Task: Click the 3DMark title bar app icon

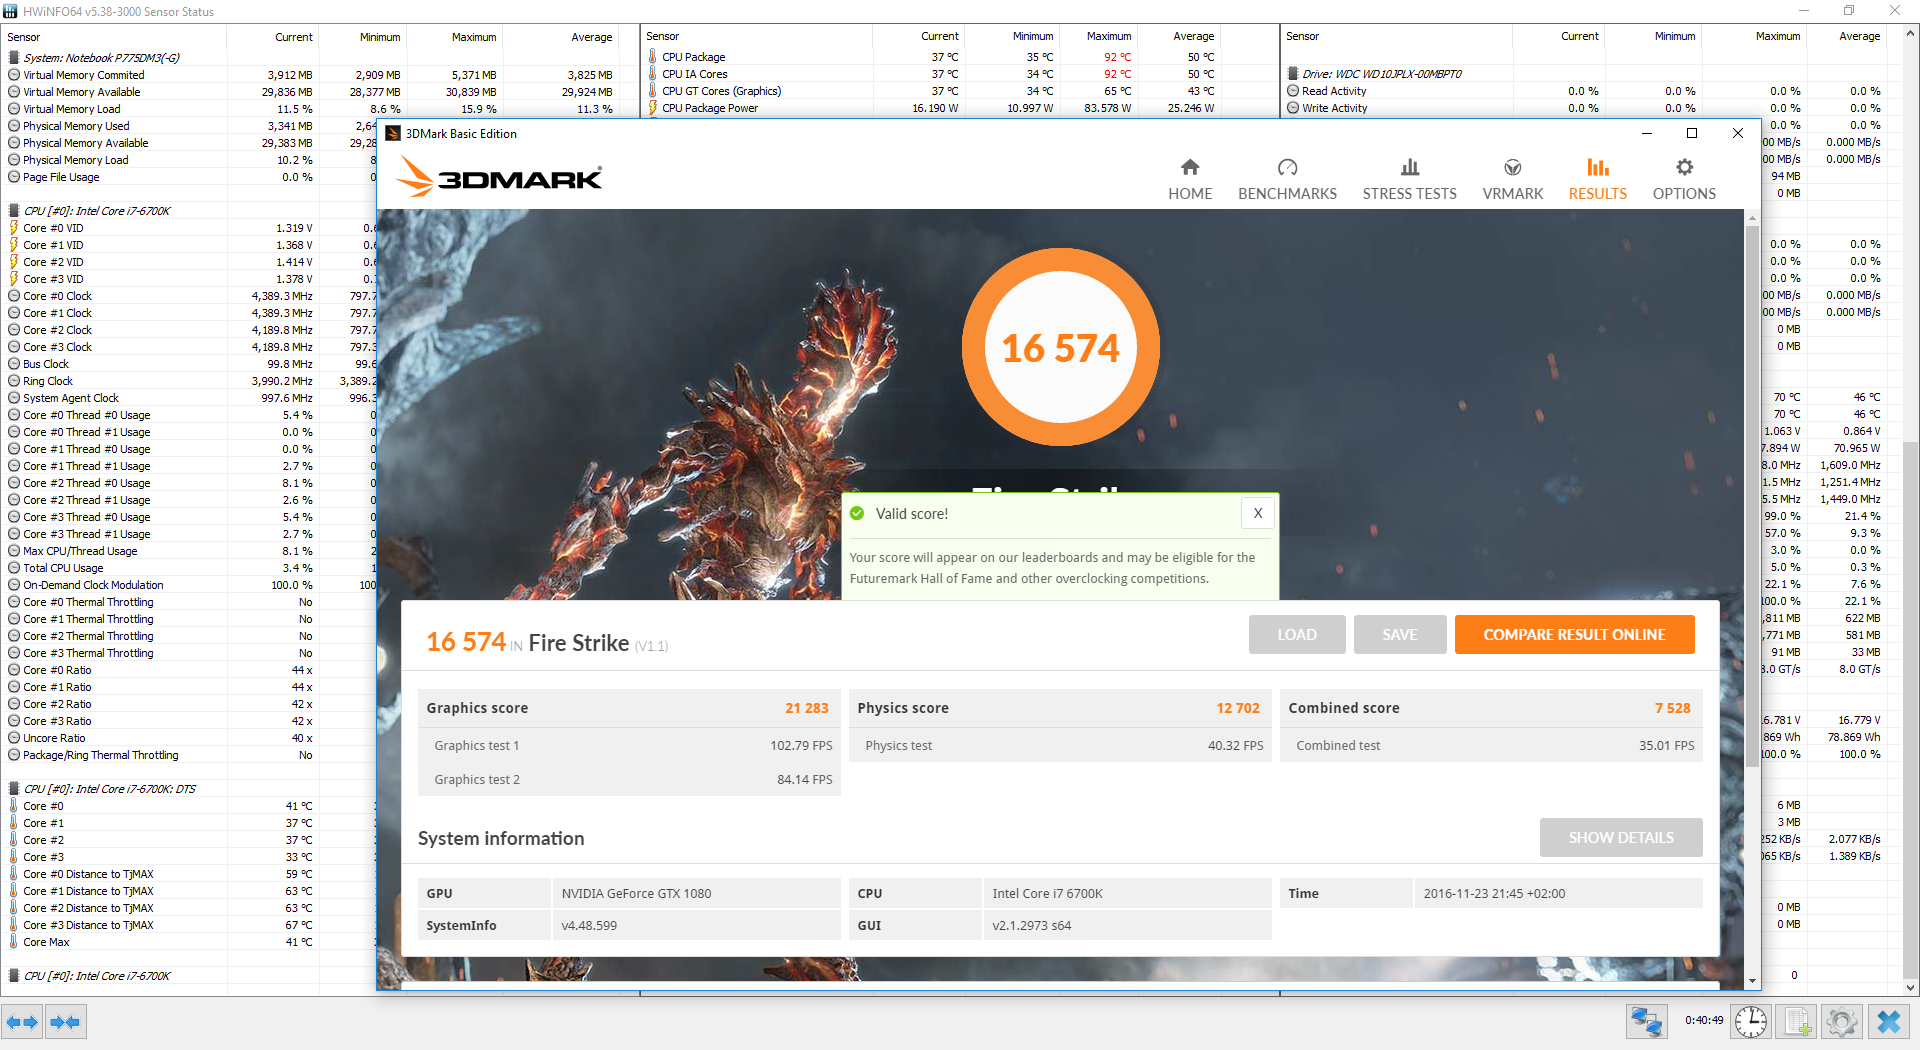Action: tap(393, 133)
